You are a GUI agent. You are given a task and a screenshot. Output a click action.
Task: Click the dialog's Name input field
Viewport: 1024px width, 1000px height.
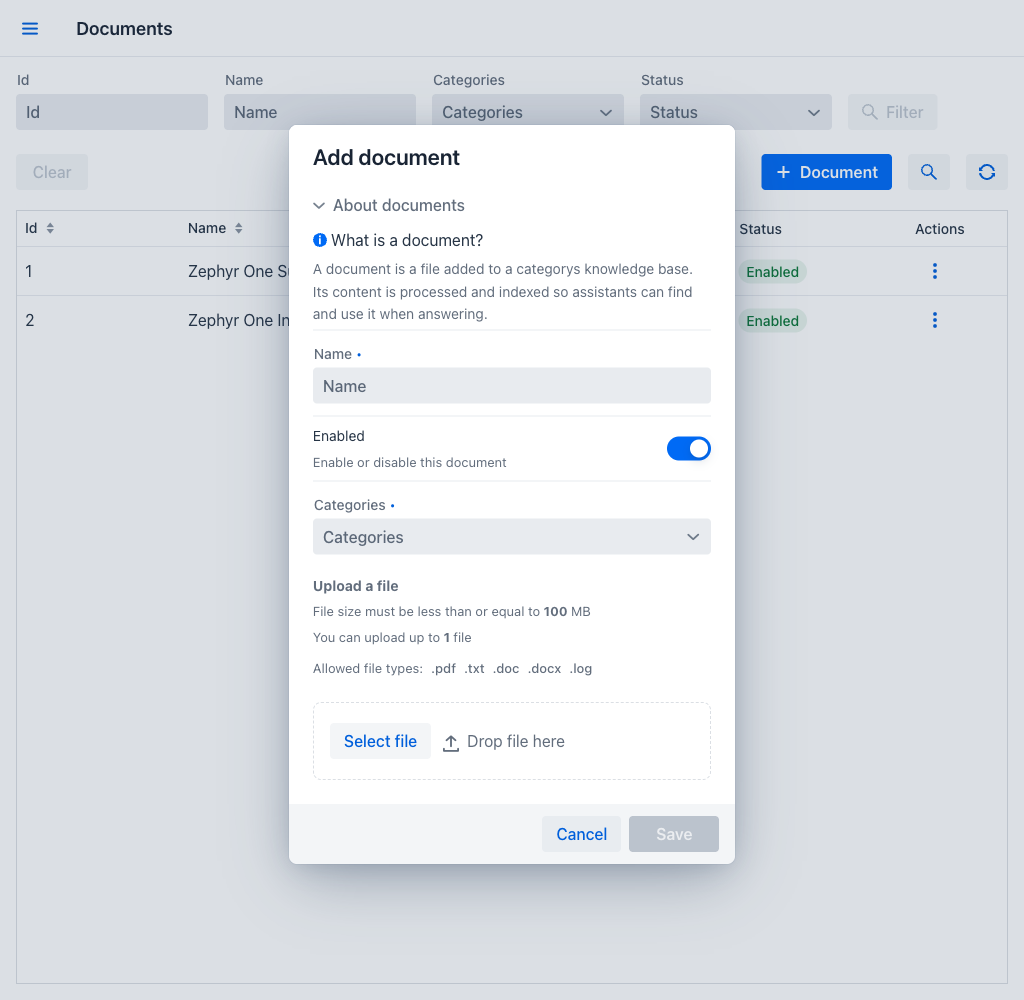511,386
